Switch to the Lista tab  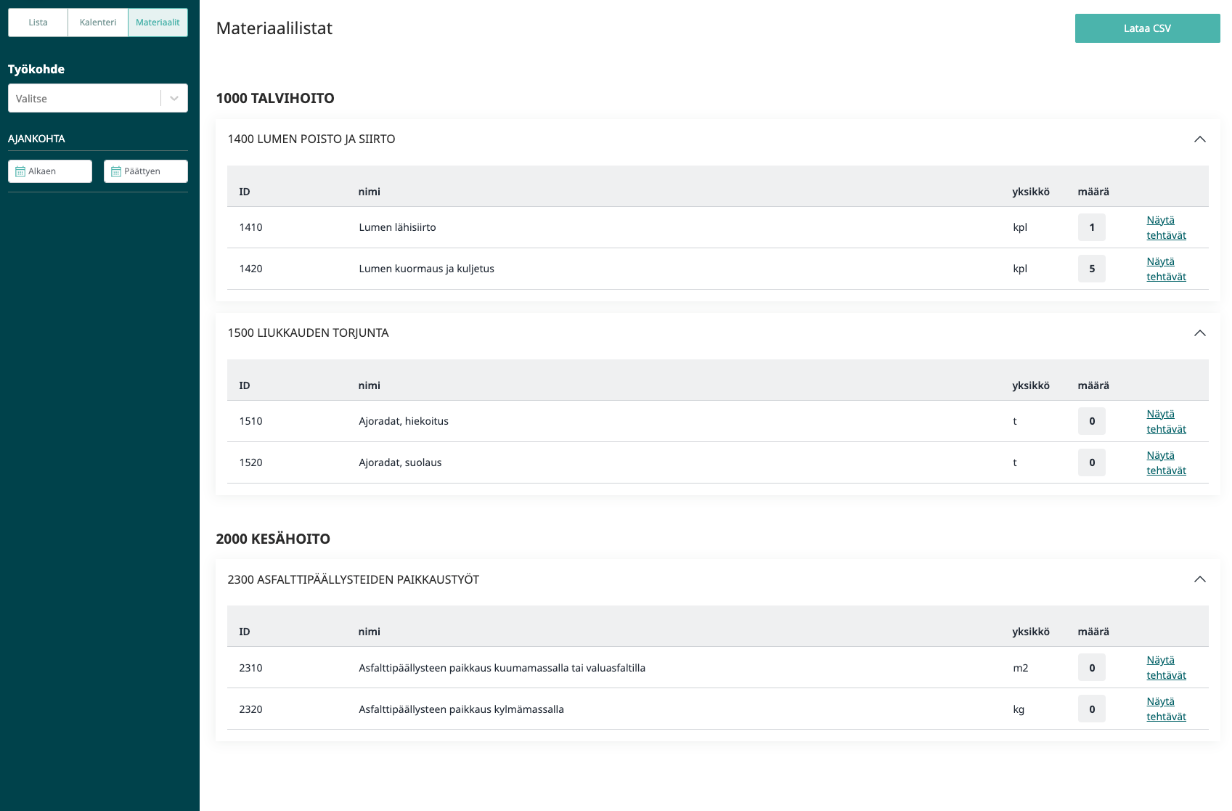pyautogui.click(x=38, y=22)
